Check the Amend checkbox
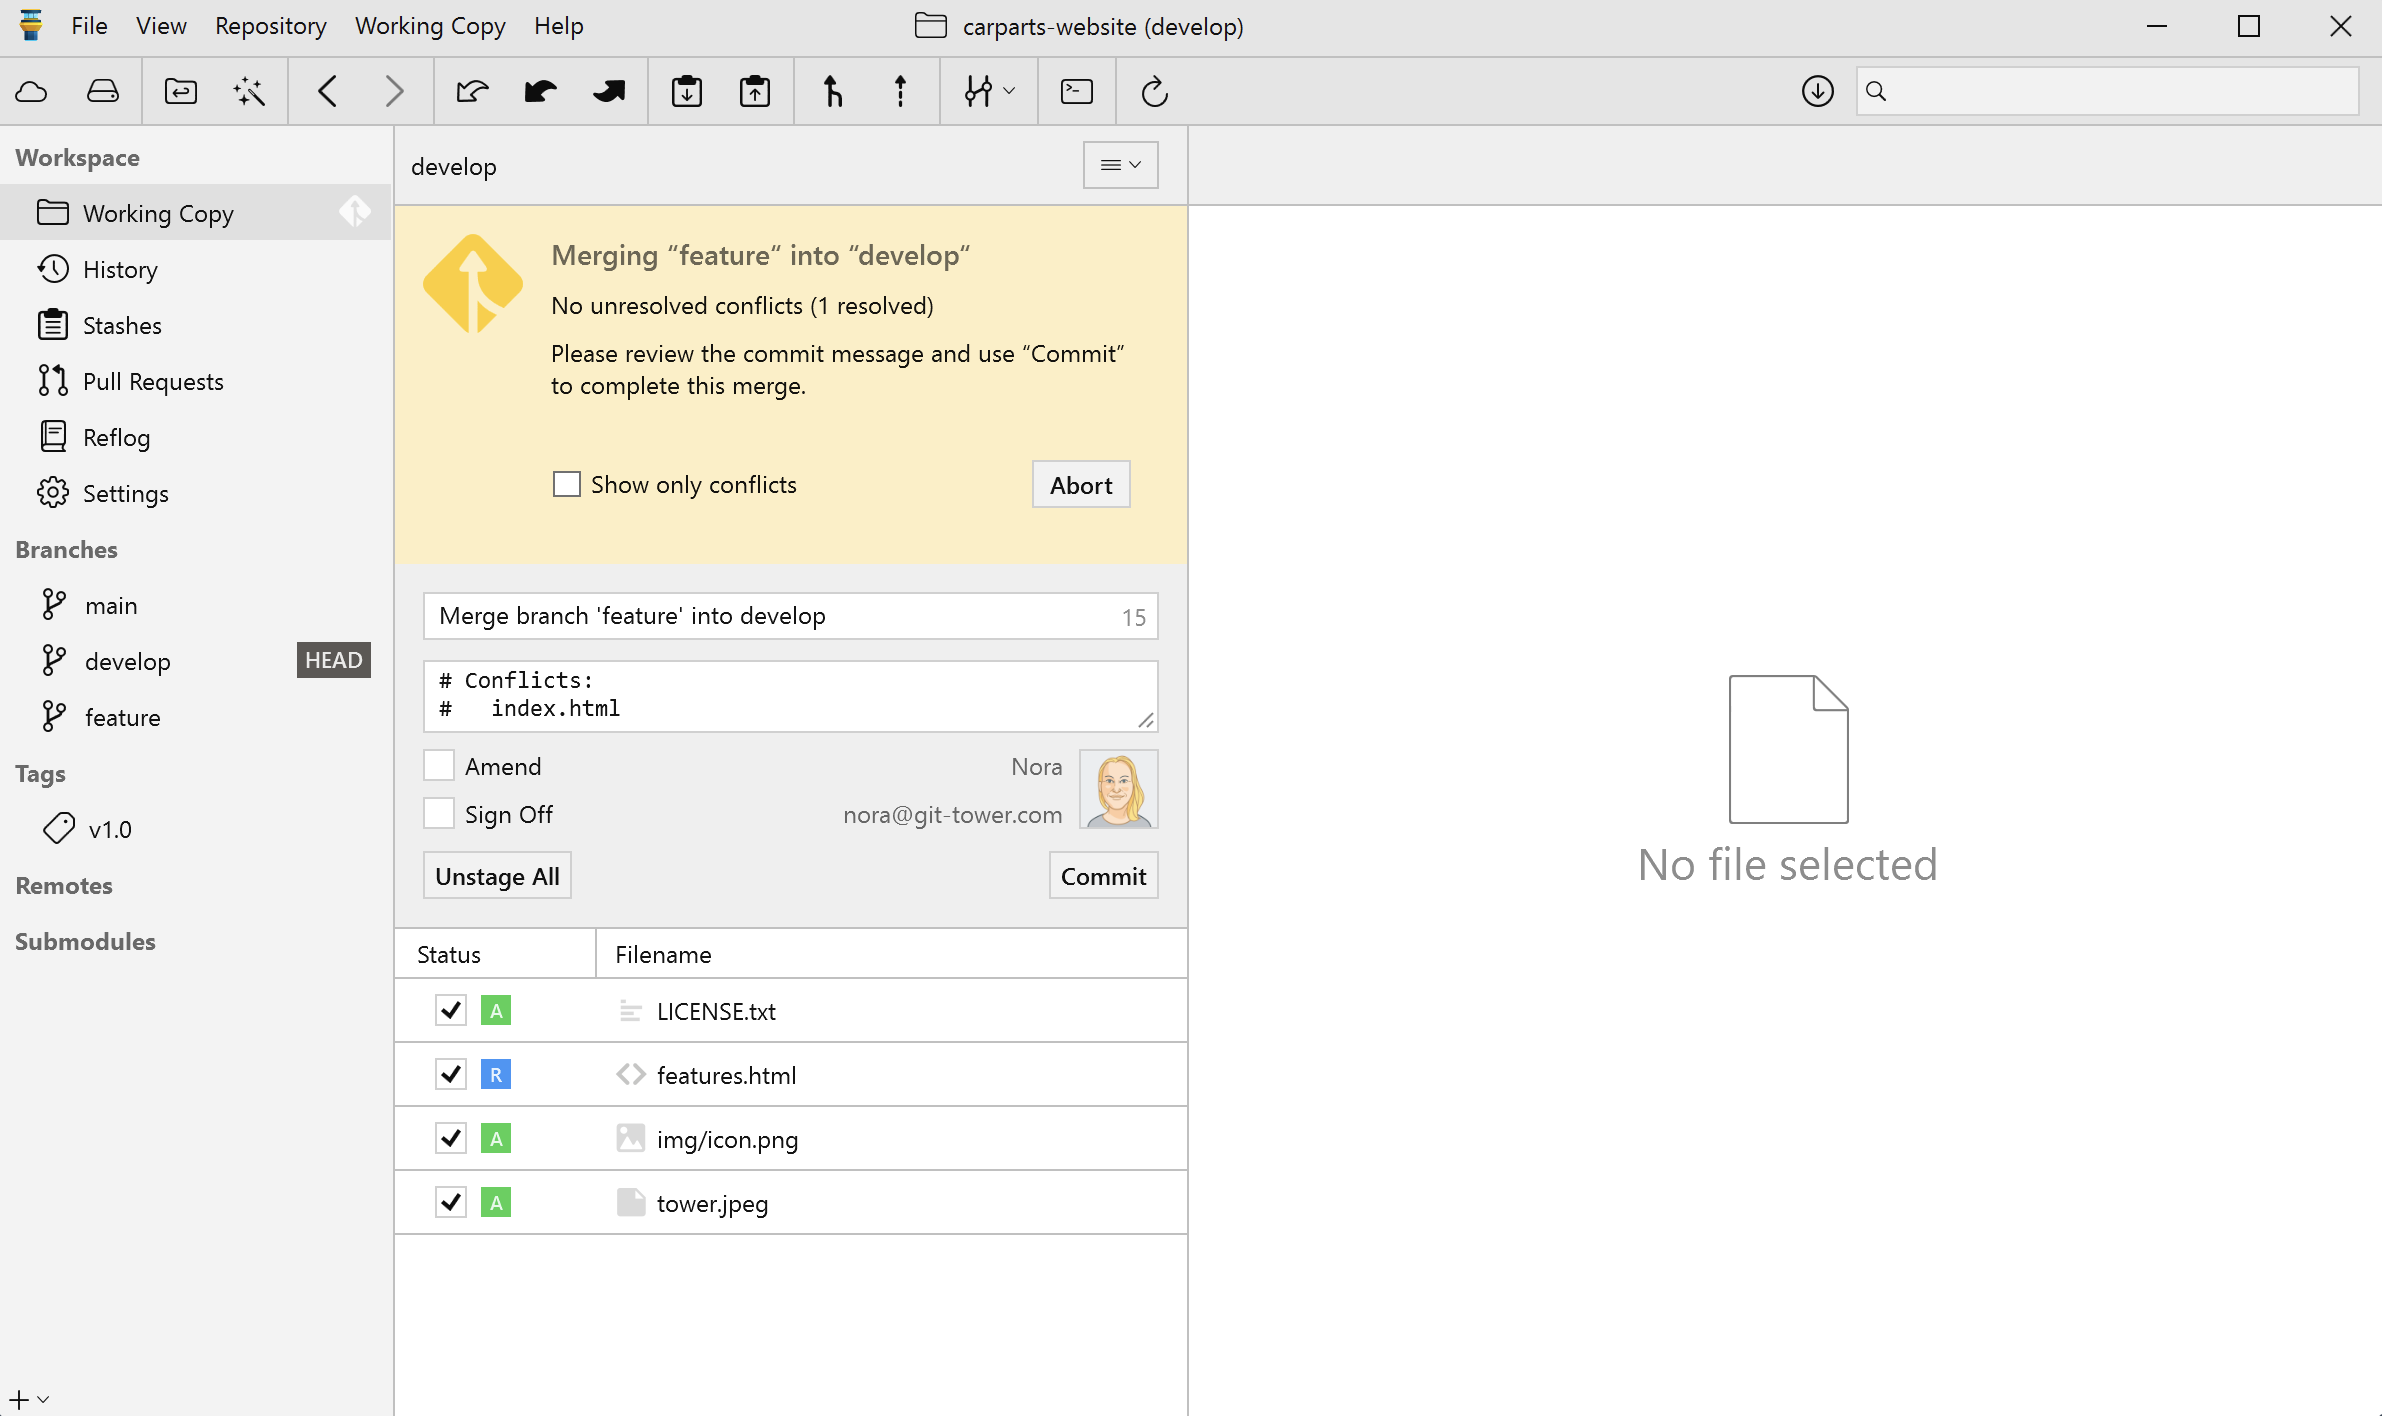Viewport: 2382px width, 1416px height. [x=439, y=766]
